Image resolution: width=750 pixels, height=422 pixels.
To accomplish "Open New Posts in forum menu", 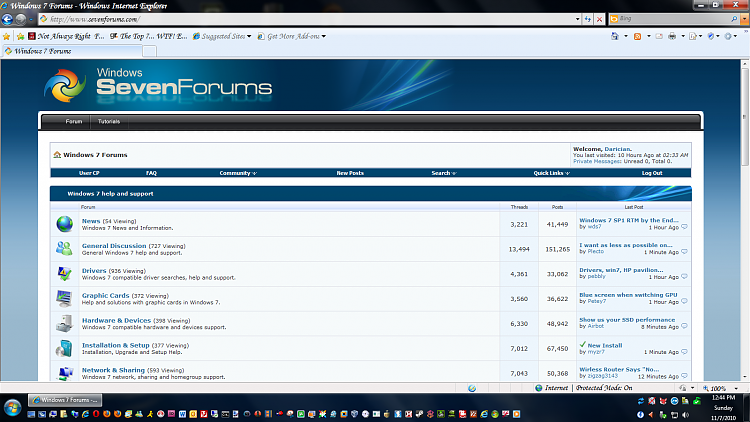I will [x=350, y=173].
